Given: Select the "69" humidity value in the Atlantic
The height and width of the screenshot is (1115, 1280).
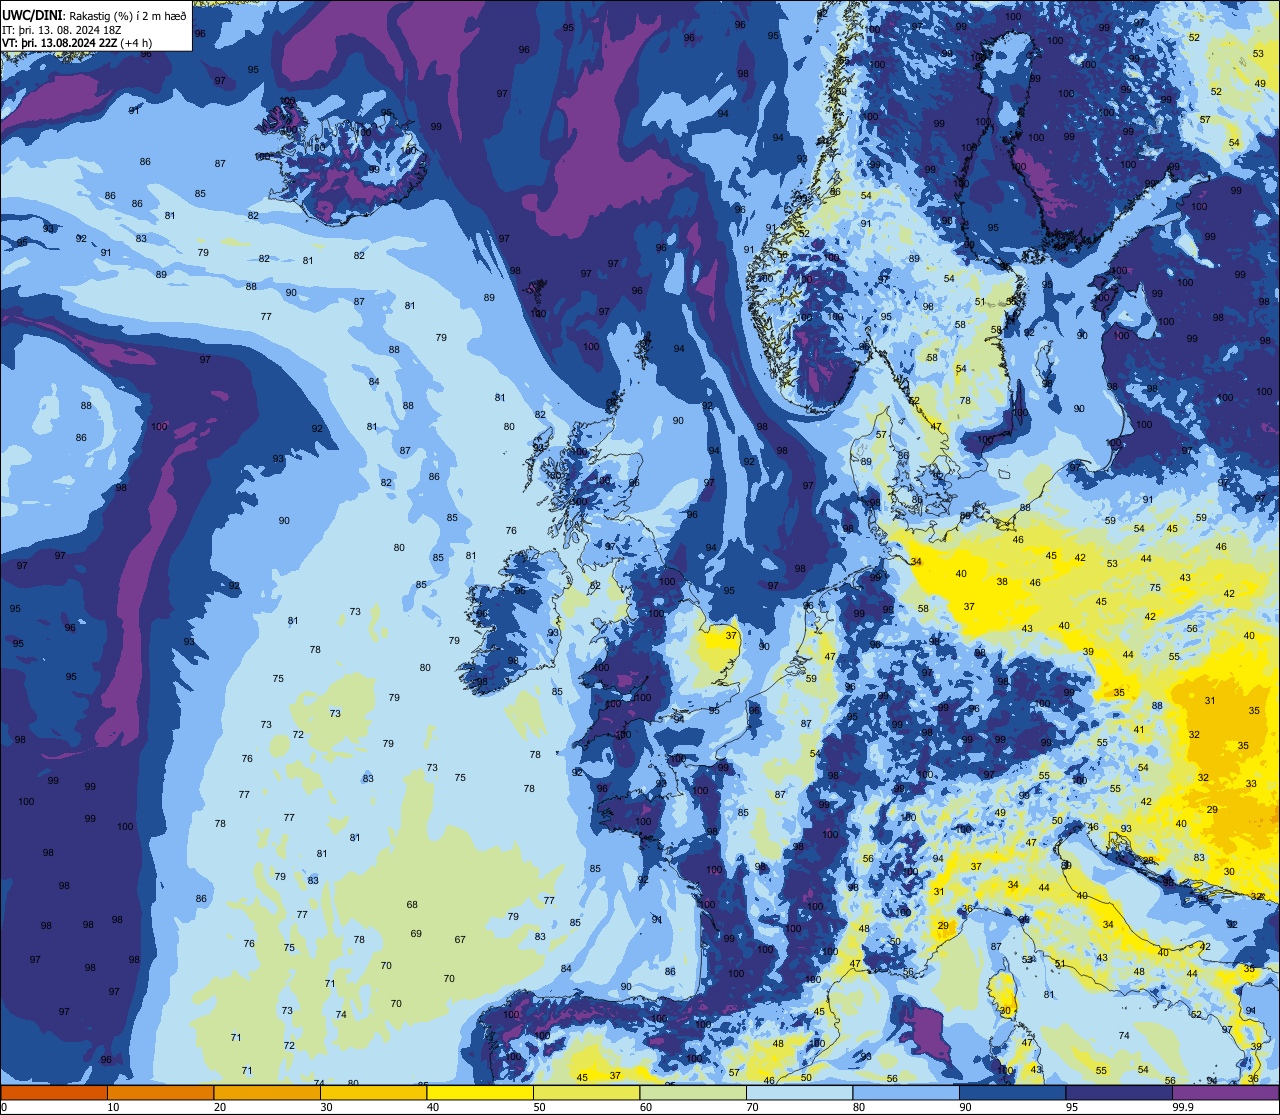Looking at the screenshot, I should click(x=416, y=934).
